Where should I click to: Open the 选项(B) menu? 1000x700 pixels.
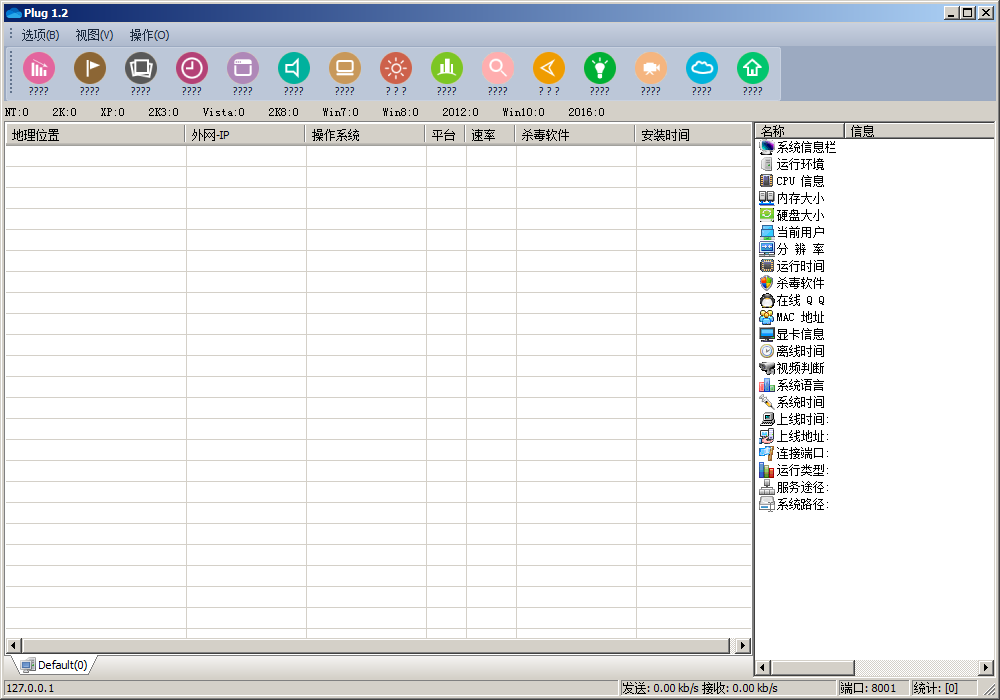pyautogui.click(x=40, y=35)
